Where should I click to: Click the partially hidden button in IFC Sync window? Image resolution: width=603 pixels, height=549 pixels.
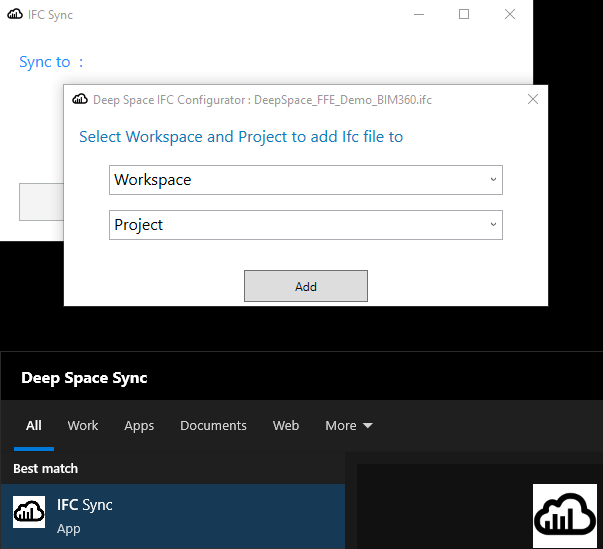42,202
